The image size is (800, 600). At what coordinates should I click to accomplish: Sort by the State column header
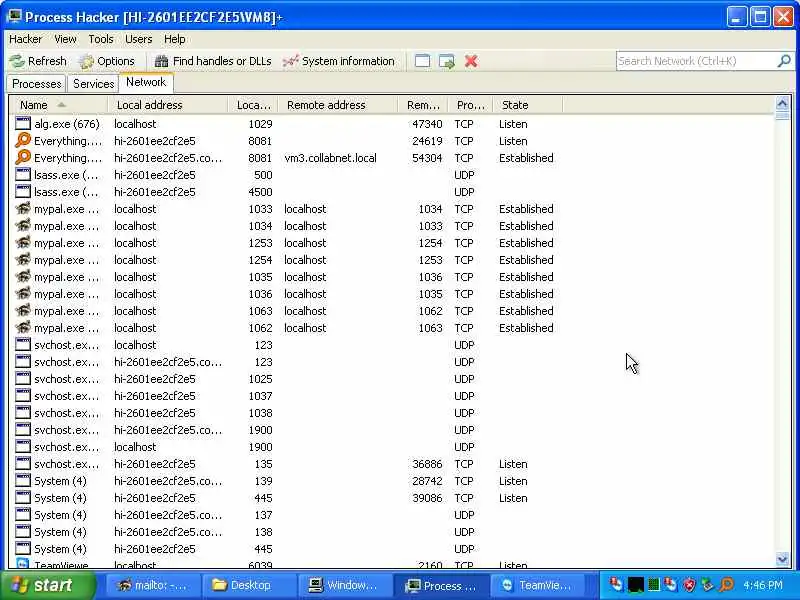coord(528,105)
